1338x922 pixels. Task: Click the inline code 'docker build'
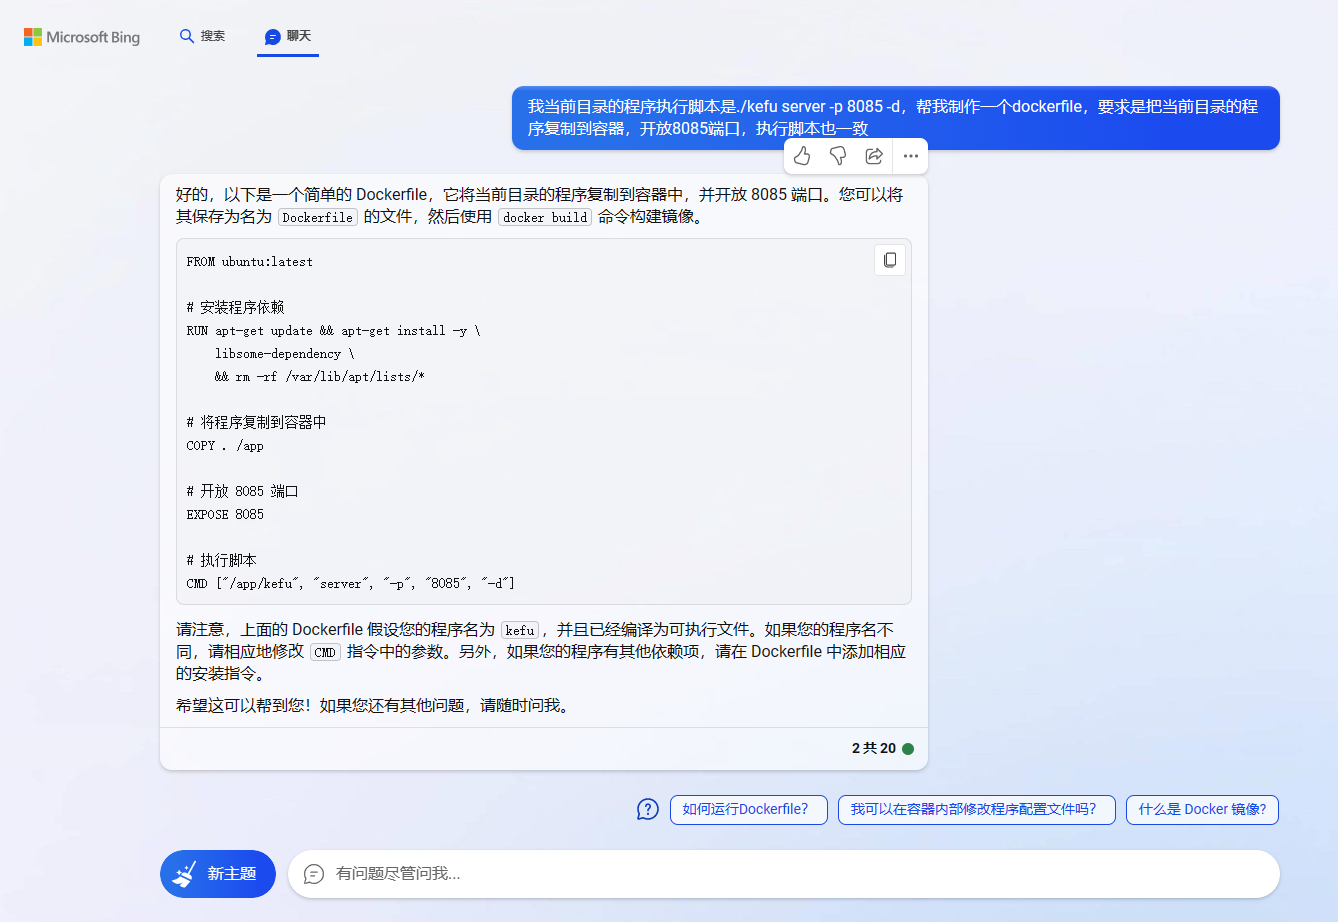(x=545, y=217)
